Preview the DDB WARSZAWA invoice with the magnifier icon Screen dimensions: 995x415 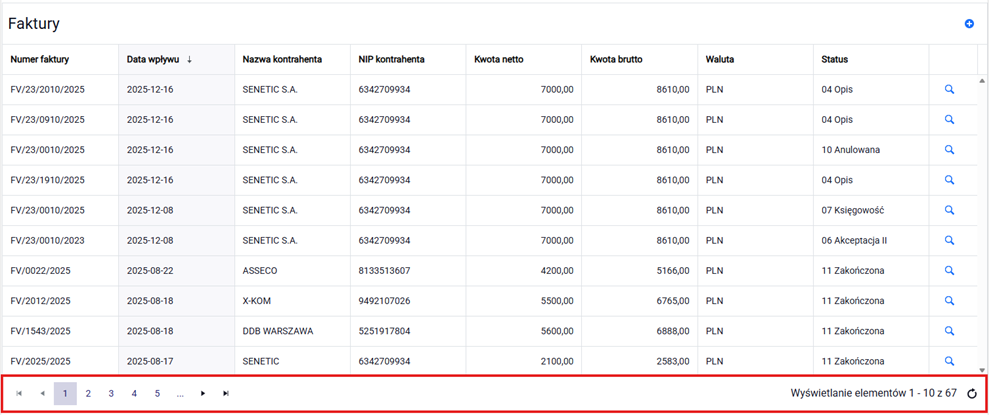coord(949,331)
